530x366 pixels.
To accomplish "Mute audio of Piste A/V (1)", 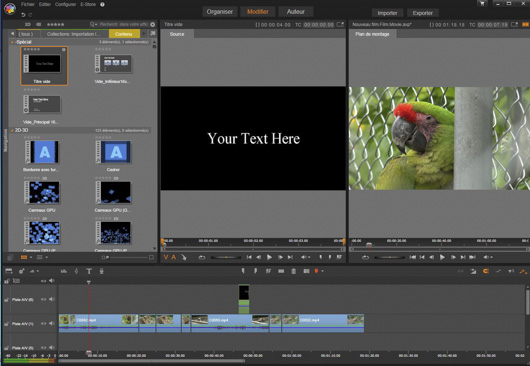I will tap(52, 323).
